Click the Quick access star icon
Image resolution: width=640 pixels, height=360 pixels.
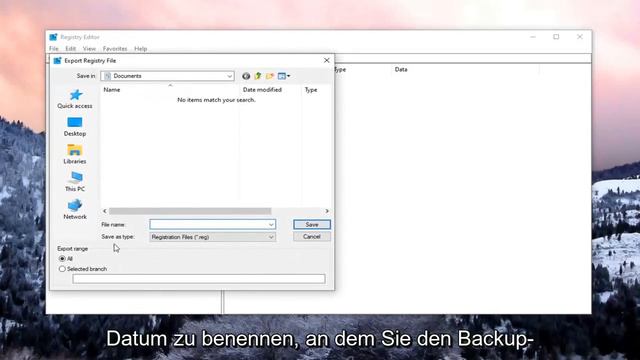(x=76, y=95)
